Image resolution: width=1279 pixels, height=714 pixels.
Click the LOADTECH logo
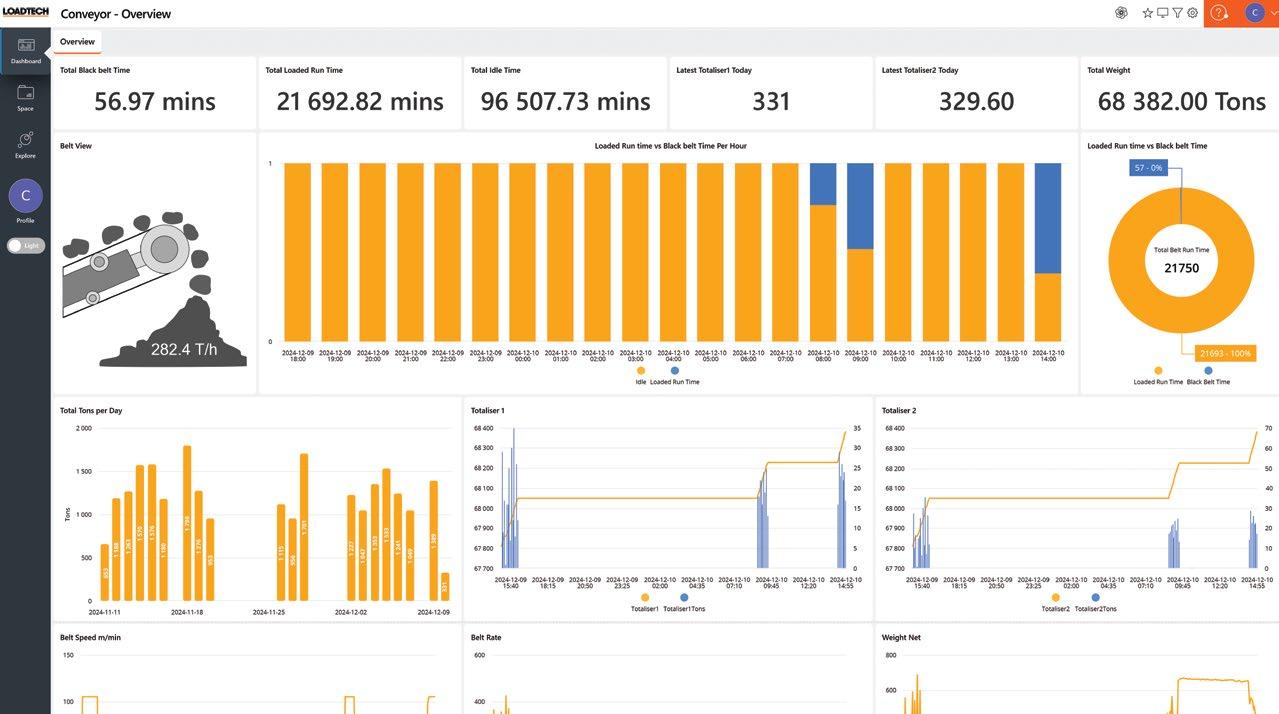[24, 13]
